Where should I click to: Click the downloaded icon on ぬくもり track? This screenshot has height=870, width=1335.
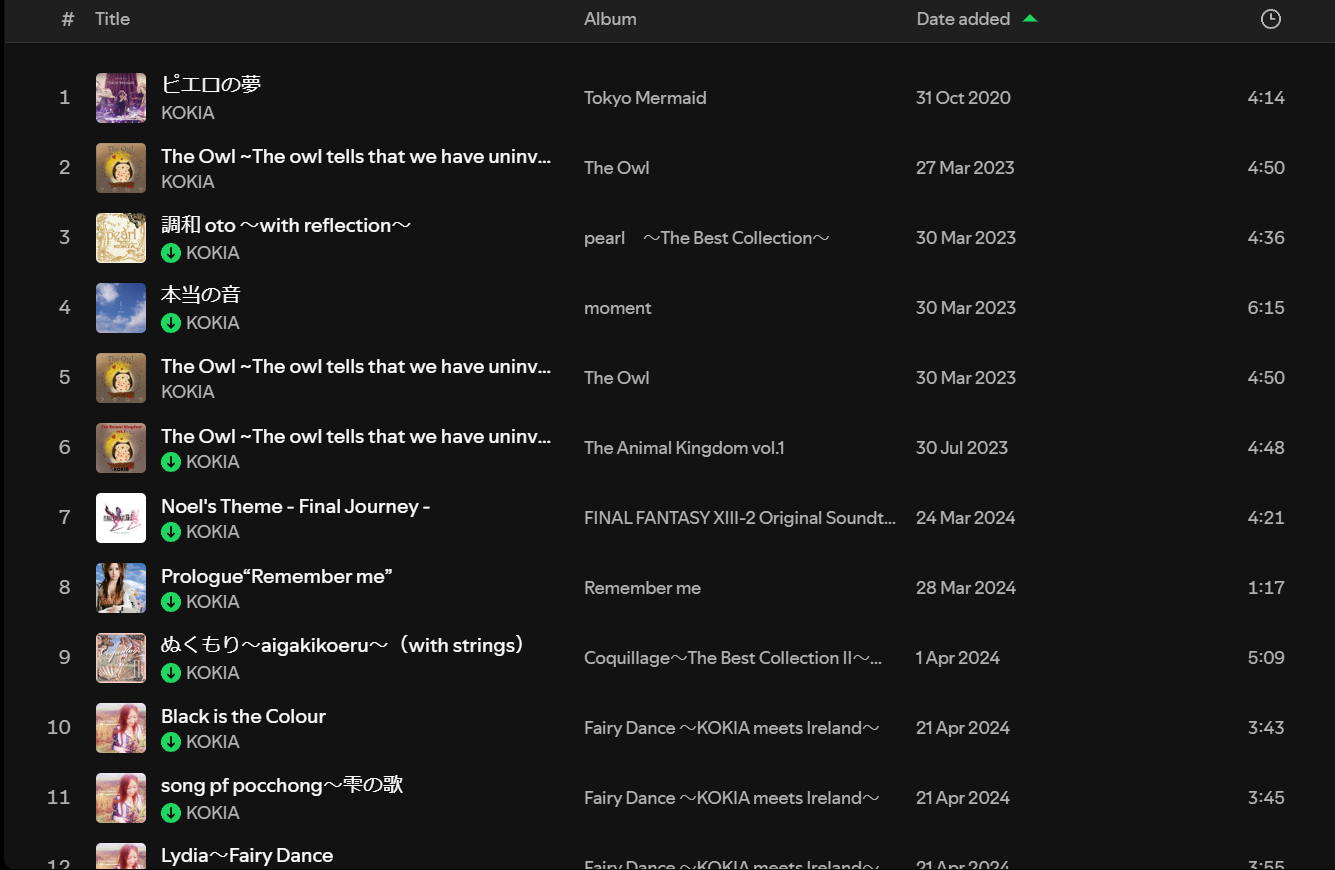(x=171, y=673)
